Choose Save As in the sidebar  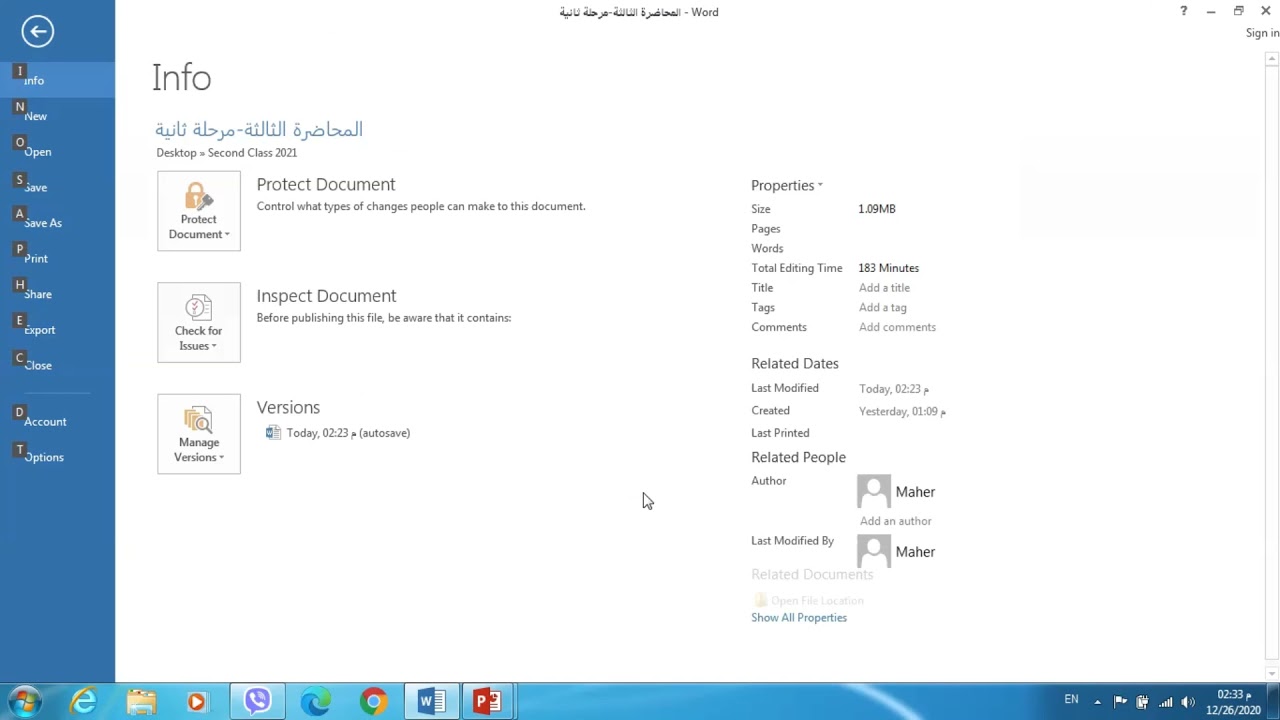57,223
